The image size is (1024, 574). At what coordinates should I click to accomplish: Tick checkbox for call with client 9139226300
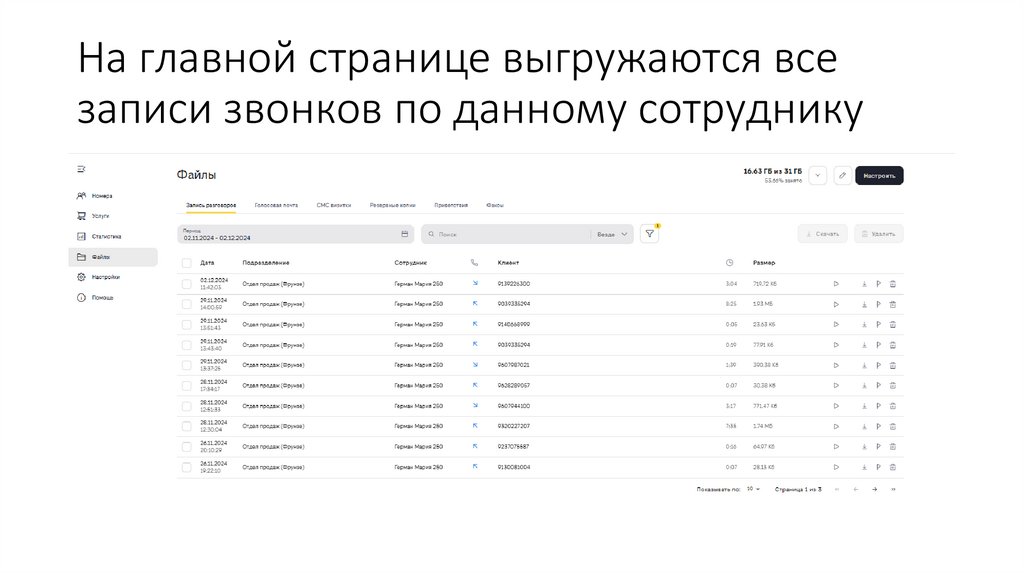point(187,284)
